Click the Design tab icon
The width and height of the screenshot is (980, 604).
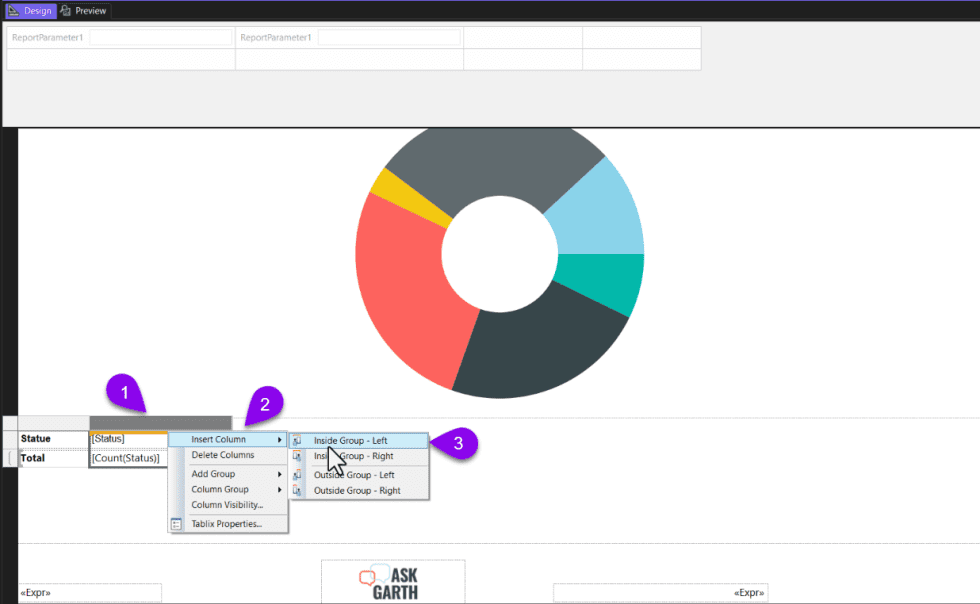tap(13, 11)
